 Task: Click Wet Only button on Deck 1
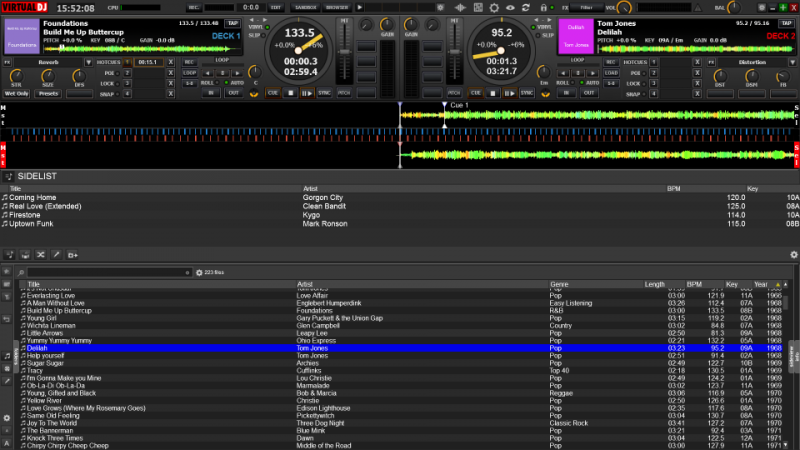pos(16,94)
